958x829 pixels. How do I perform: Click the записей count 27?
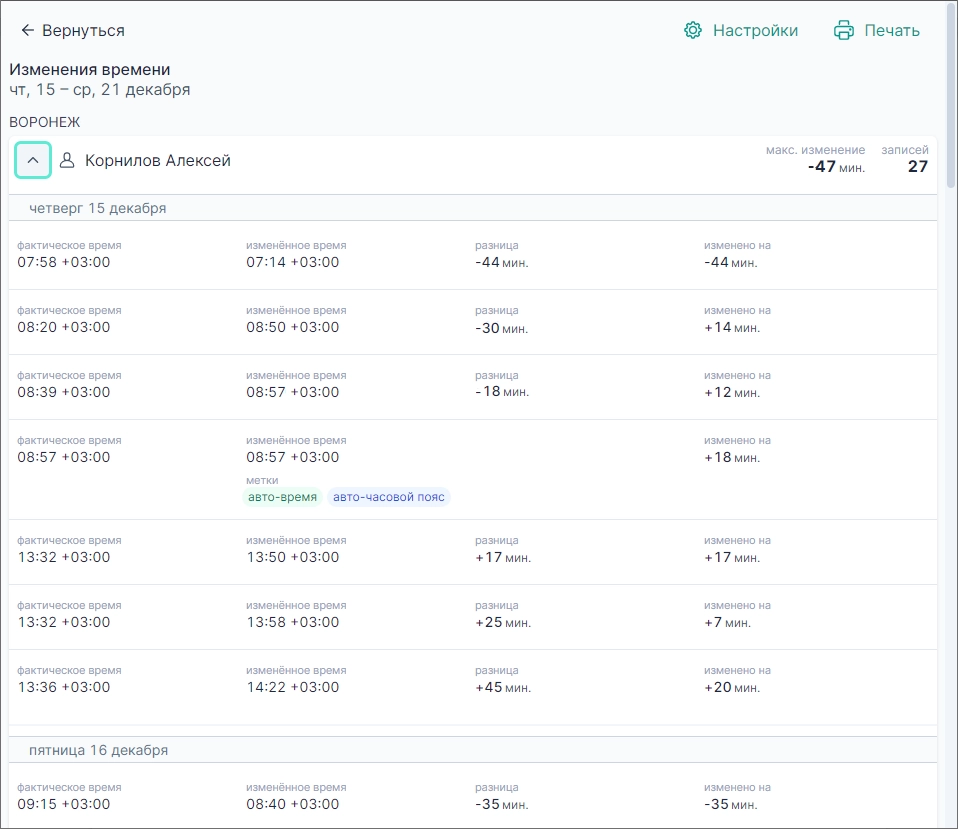tap(917, 167)
